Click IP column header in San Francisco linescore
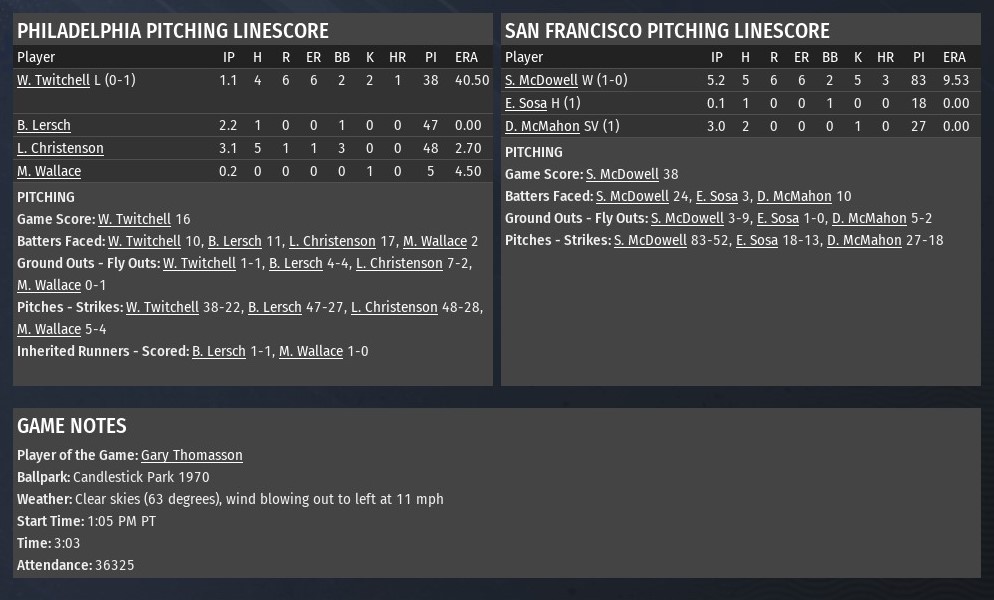Screen dimensions: 994x600 716,57
